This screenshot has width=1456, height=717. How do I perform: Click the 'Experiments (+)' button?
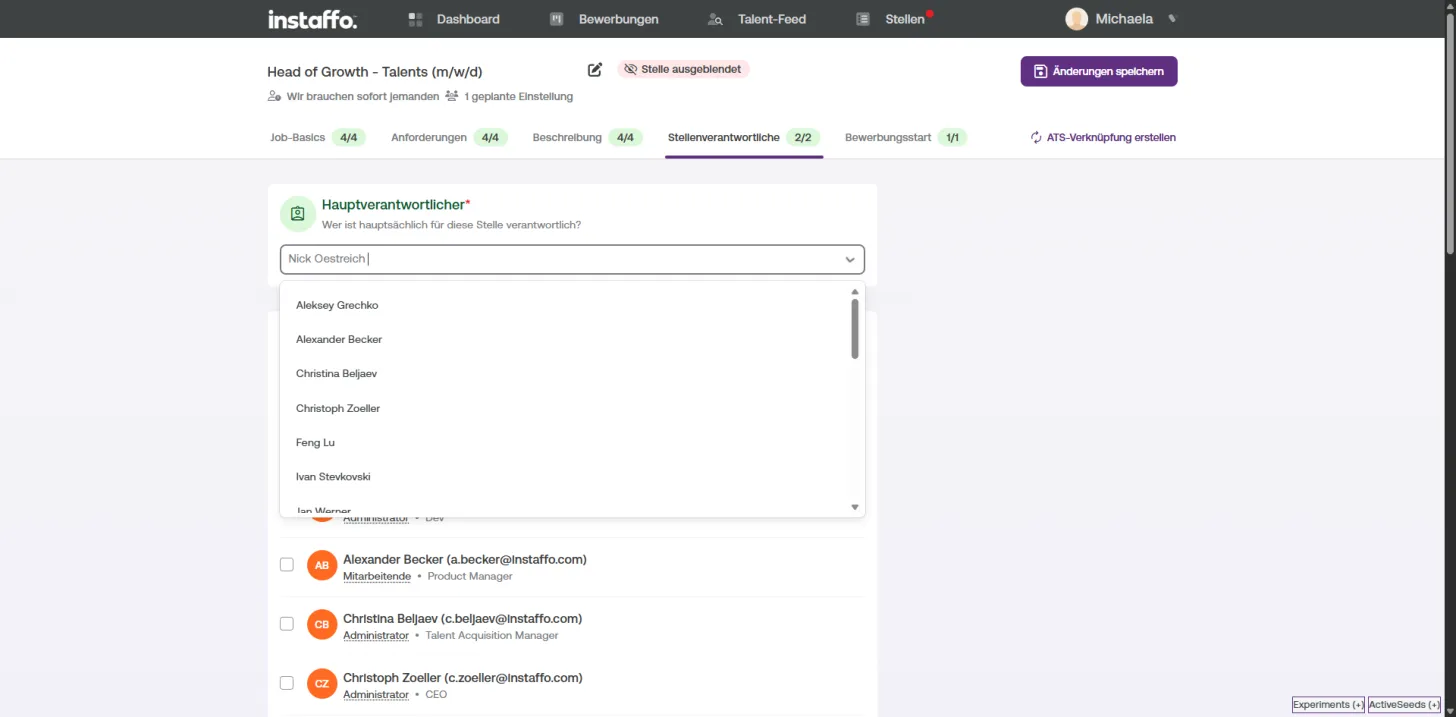(x=1329, y=705)
